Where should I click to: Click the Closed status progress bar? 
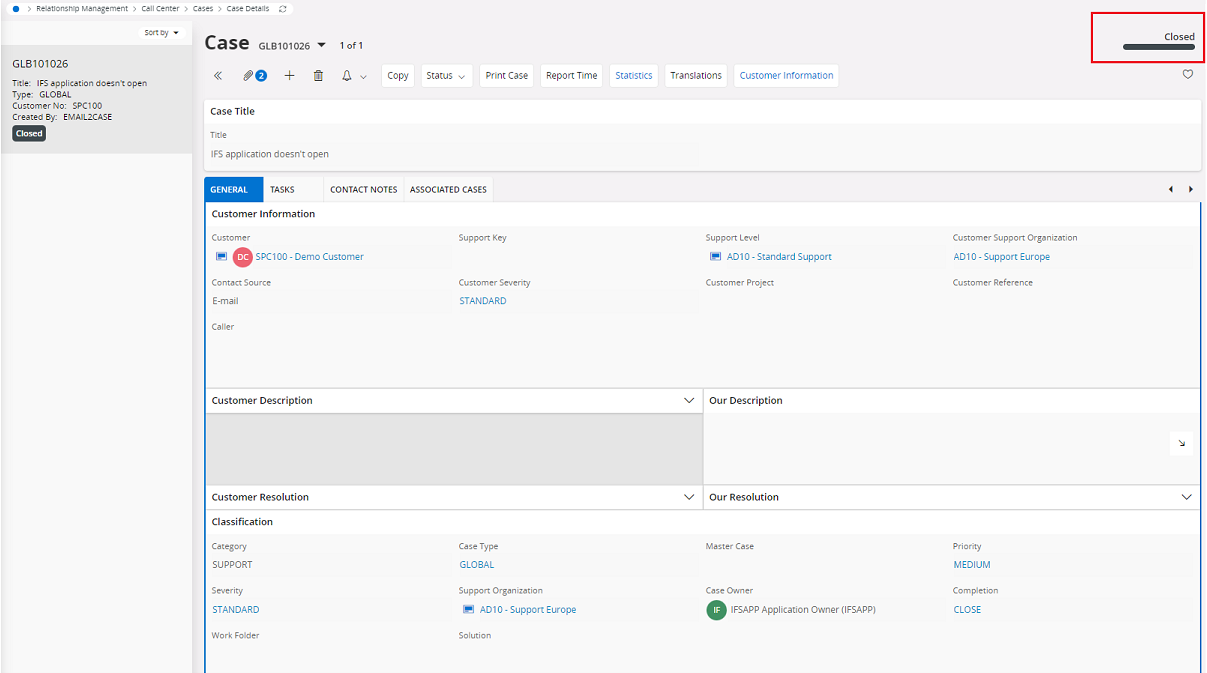[1158, 47]
